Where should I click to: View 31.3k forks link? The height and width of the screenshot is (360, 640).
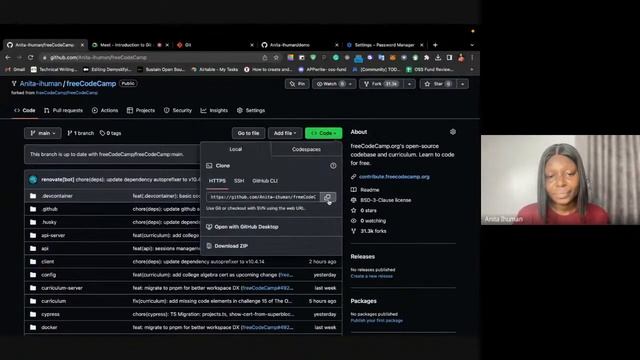pos(373,231)
